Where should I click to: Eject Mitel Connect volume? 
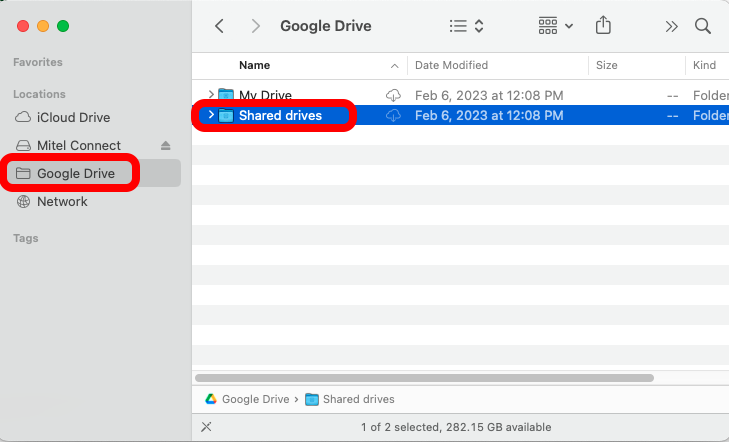pos(166,145)
